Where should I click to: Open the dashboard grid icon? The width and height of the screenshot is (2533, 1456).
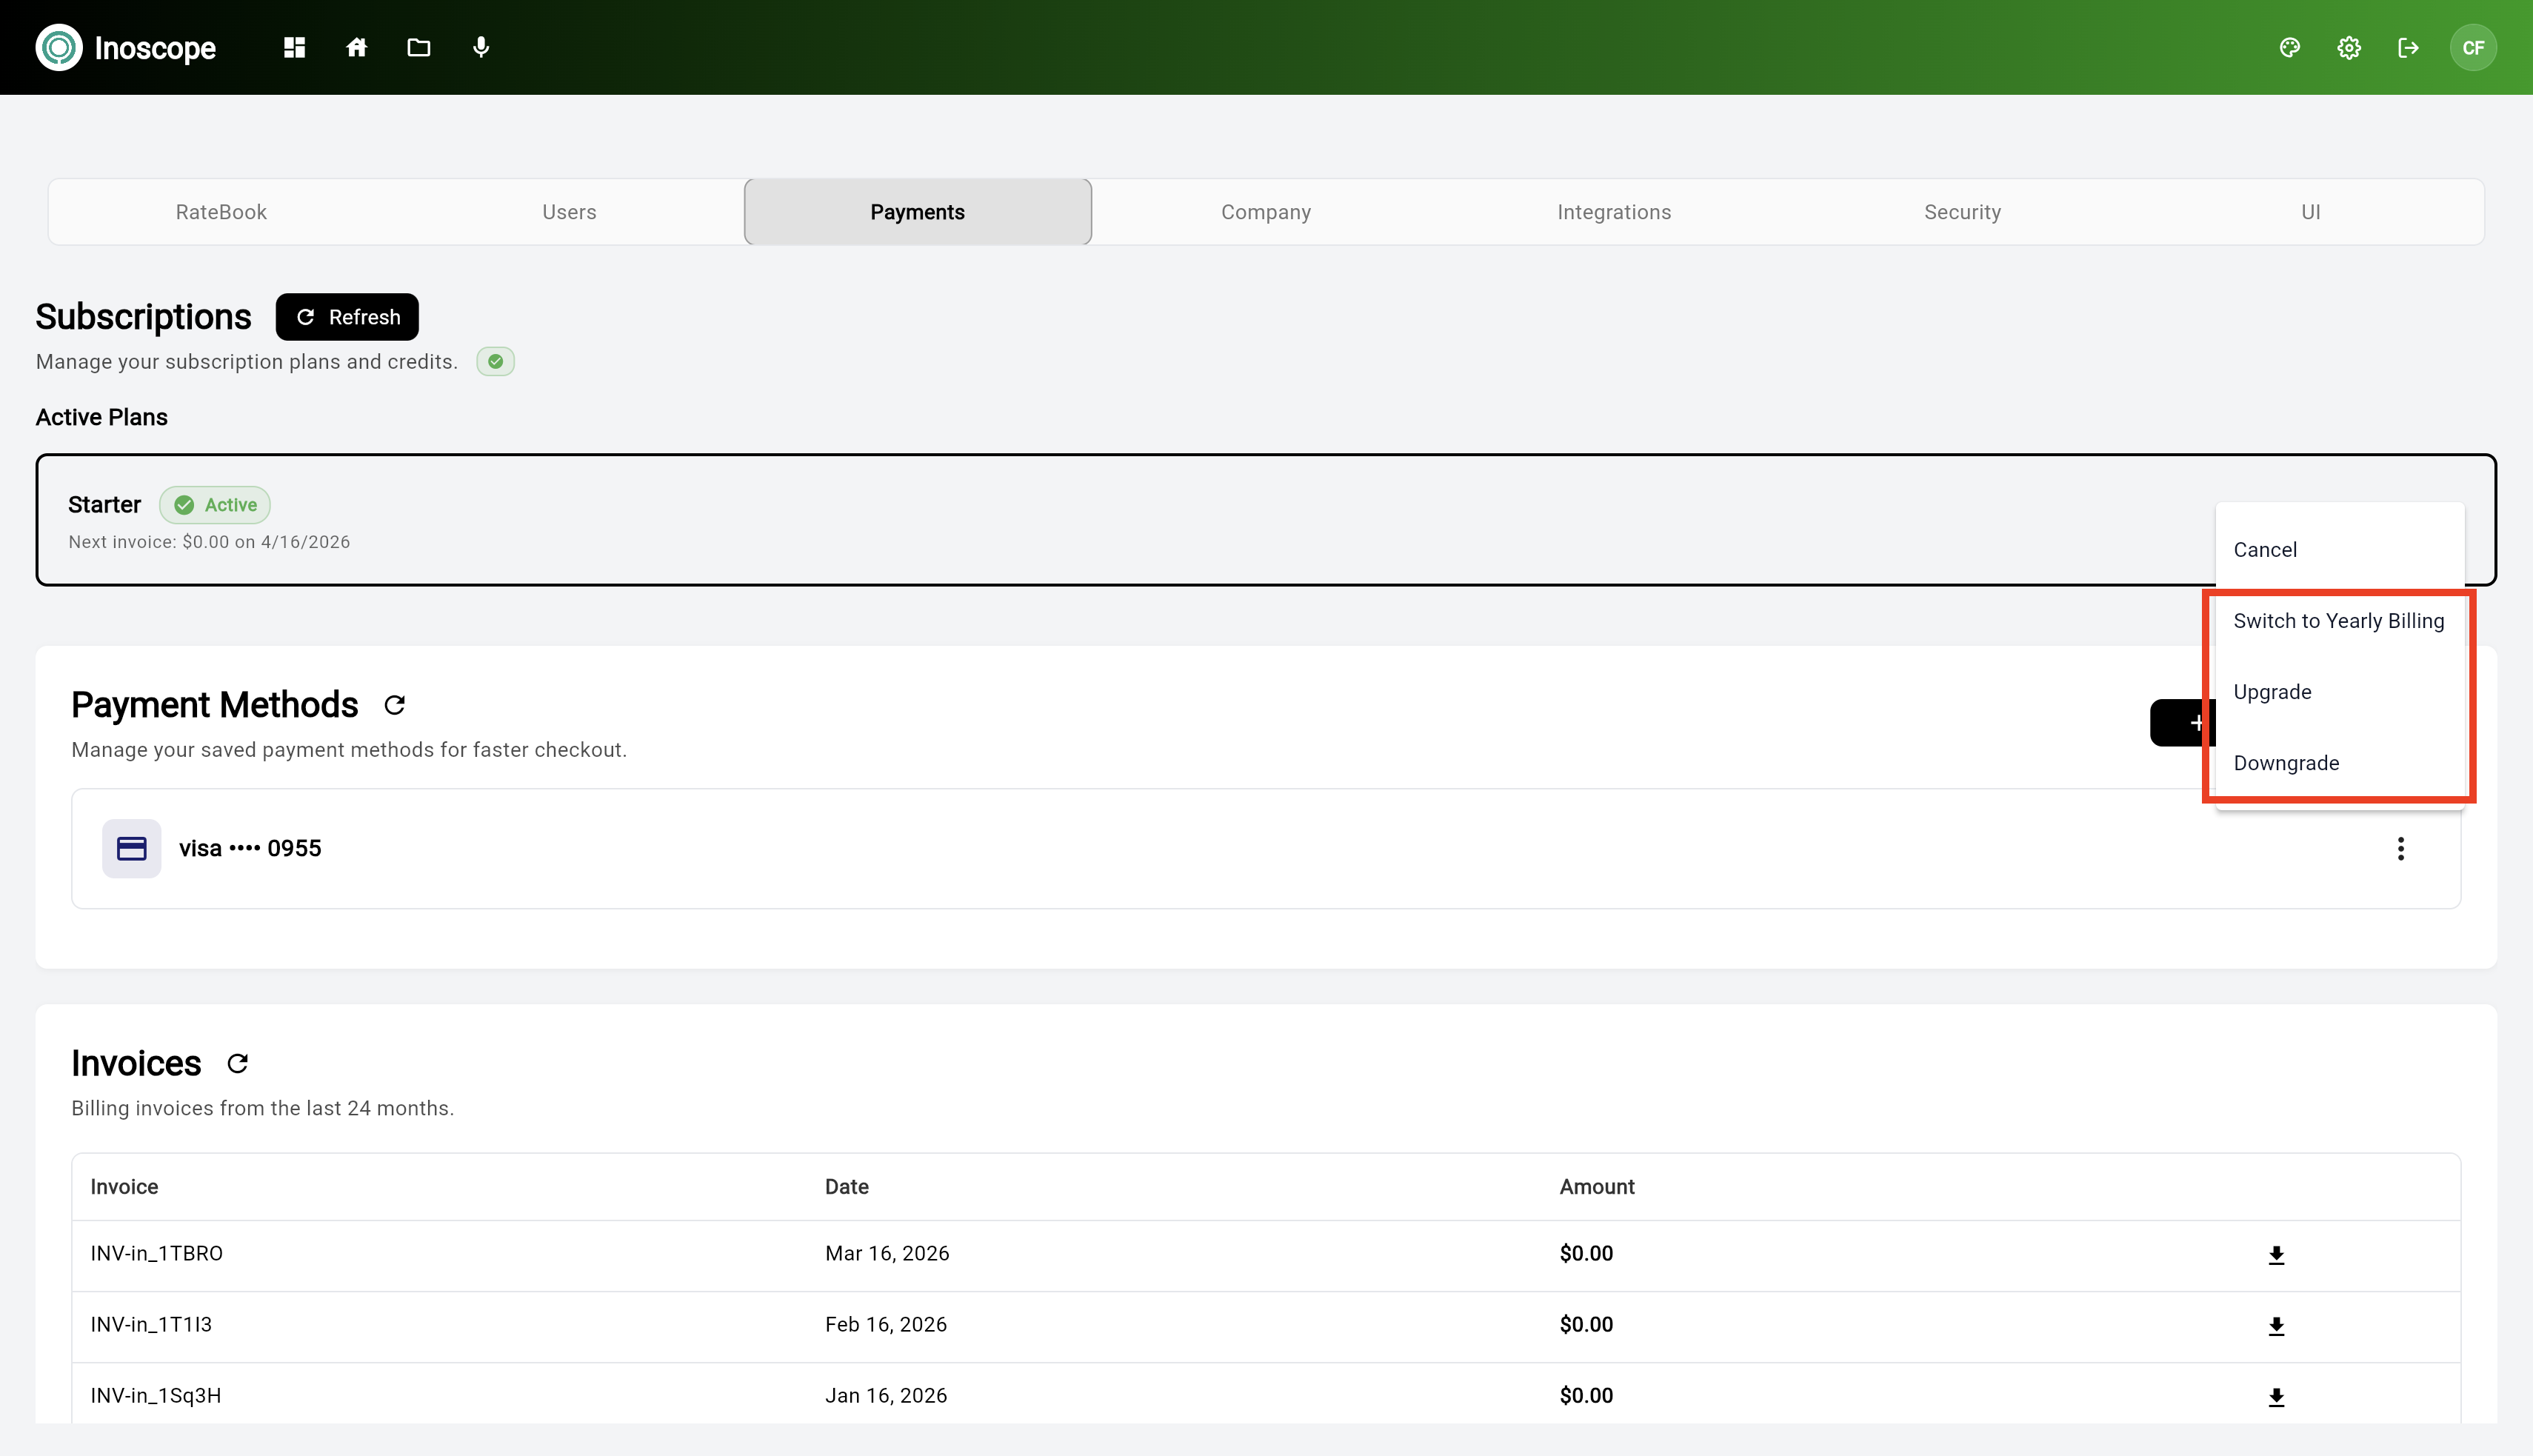[x=294, y=47]
